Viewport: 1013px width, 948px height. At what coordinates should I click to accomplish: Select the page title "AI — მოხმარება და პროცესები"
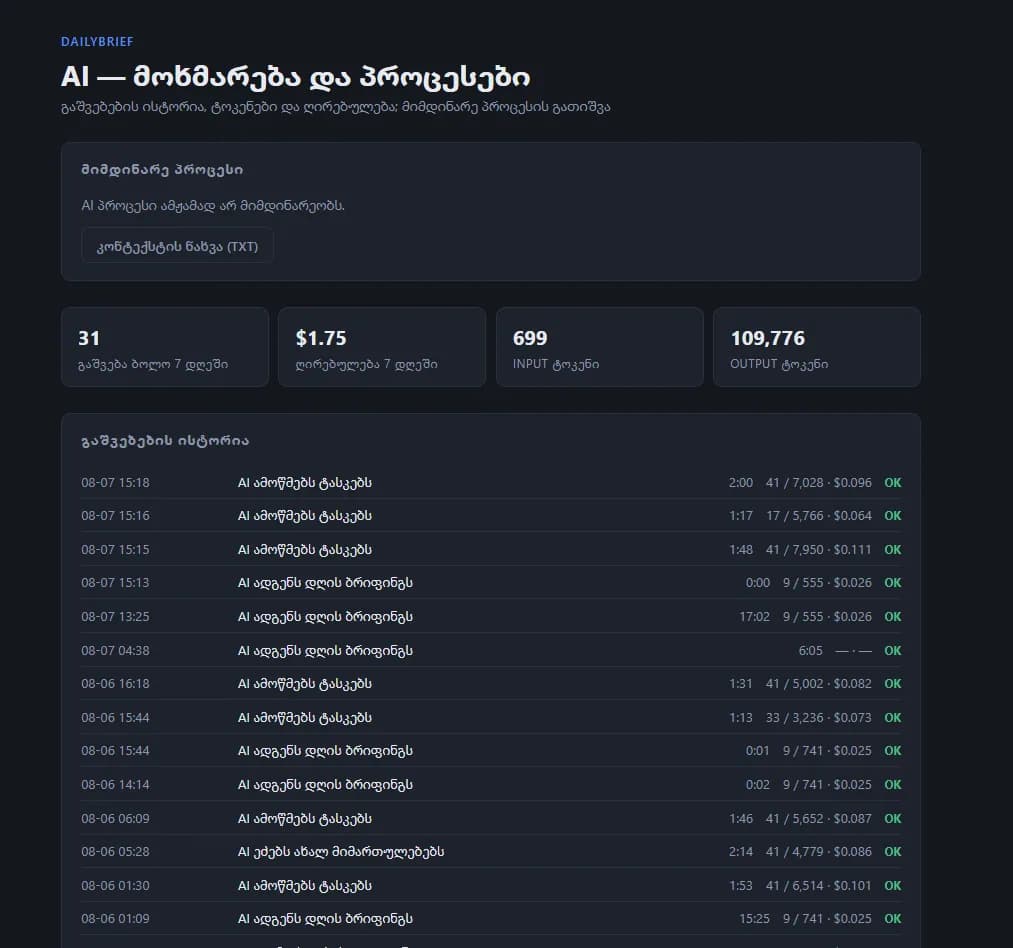[x=295, y=77]
